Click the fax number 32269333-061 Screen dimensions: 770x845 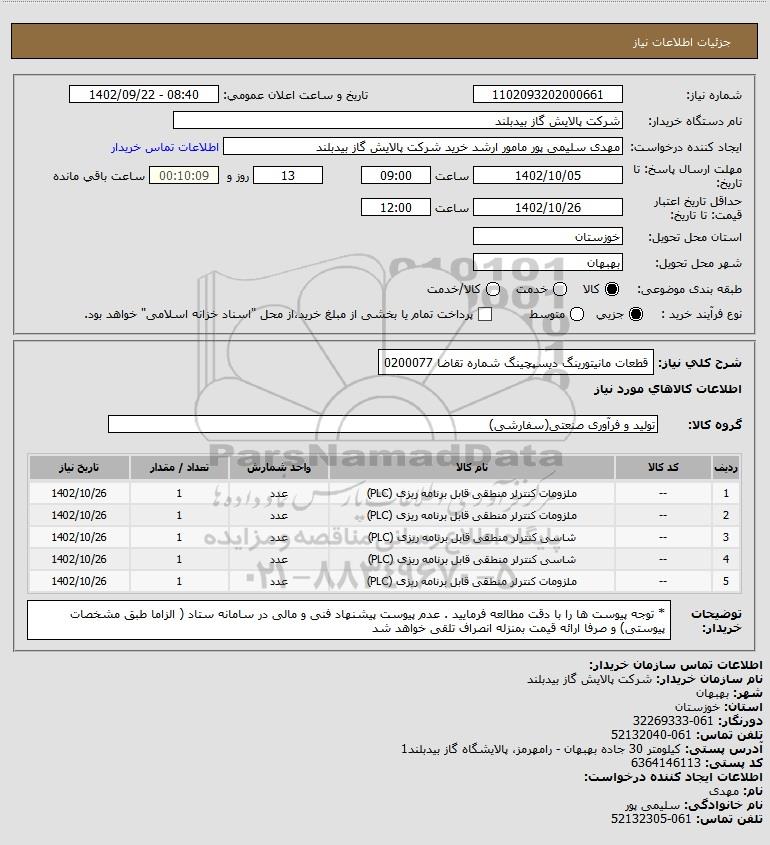[672, 721]
